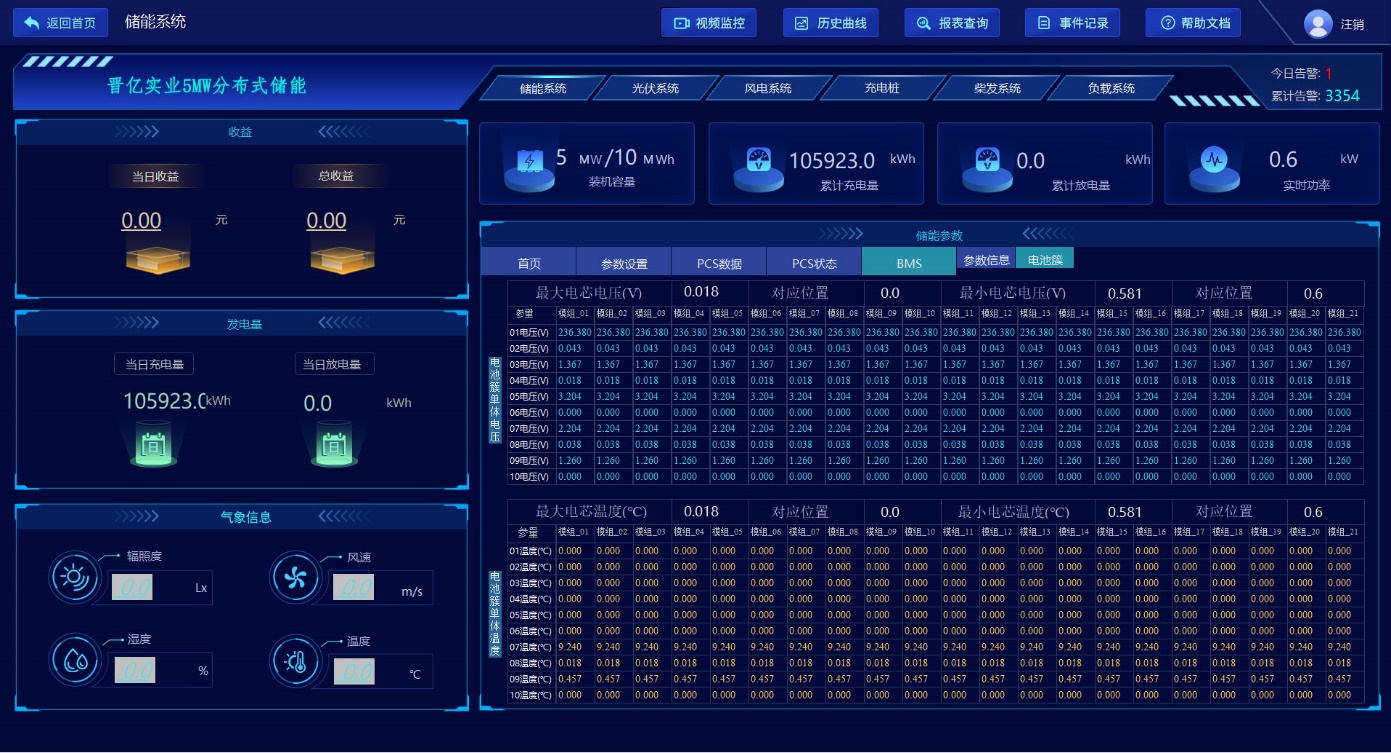Return to home with 返回首页
Screen dimensions: 1391x753
(x=60, y=23)
